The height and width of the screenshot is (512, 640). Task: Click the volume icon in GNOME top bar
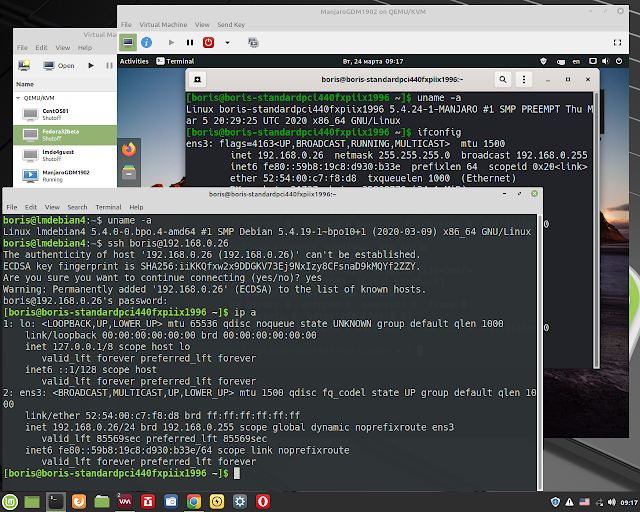pos(605,61)
